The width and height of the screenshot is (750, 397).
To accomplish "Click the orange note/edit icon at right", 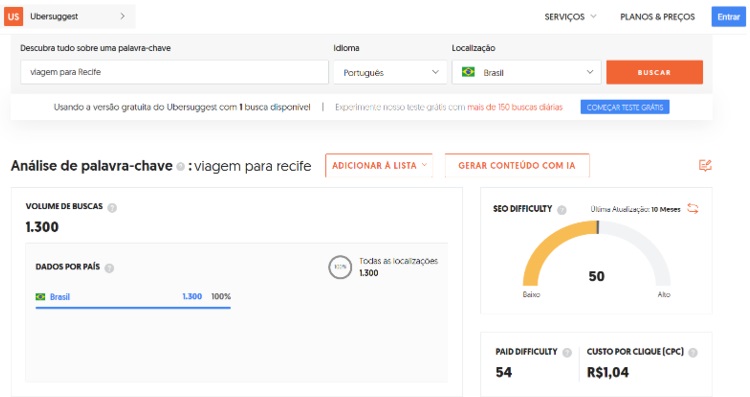I will (x=705, y=165).
